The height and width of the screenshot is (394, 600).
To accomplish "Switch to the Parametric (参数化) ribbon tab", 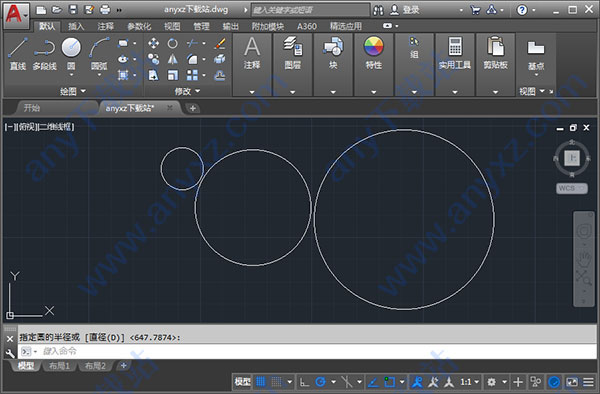I will 139,26.
